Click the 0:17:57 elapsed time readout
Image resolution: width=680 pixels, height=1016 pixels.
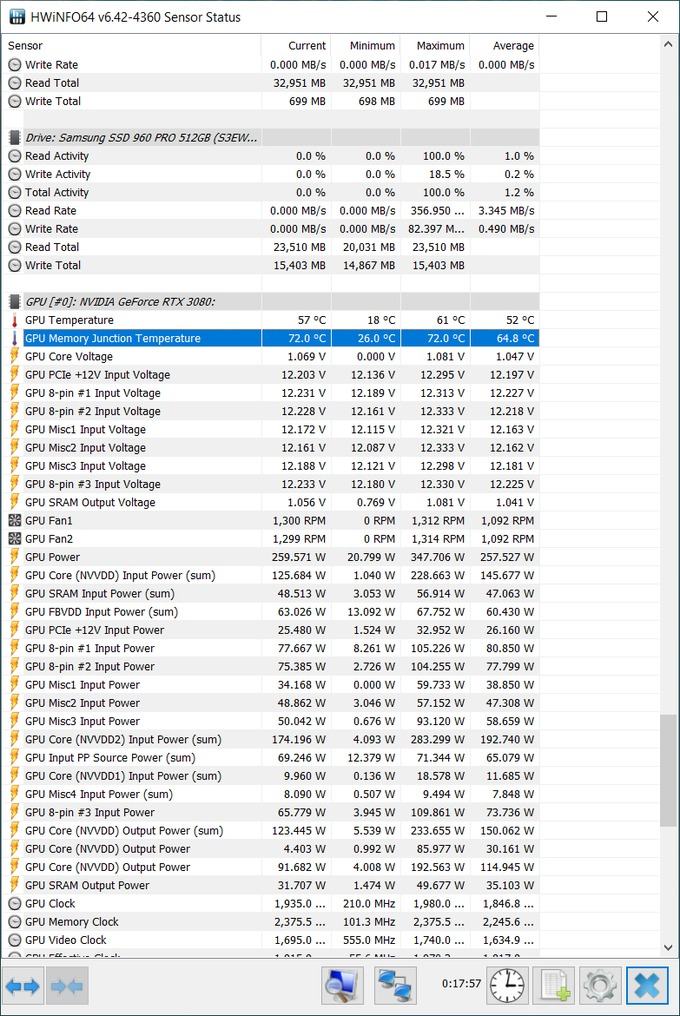click(x=462, y=984)
